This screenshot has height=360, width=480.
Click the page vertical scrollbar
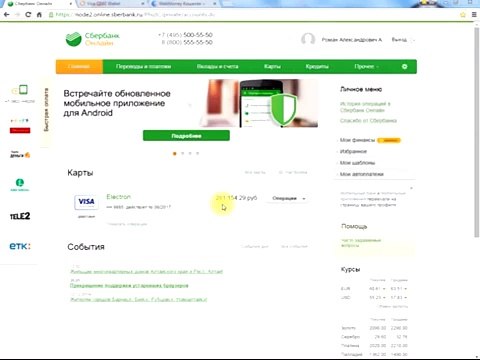(477, 132)
